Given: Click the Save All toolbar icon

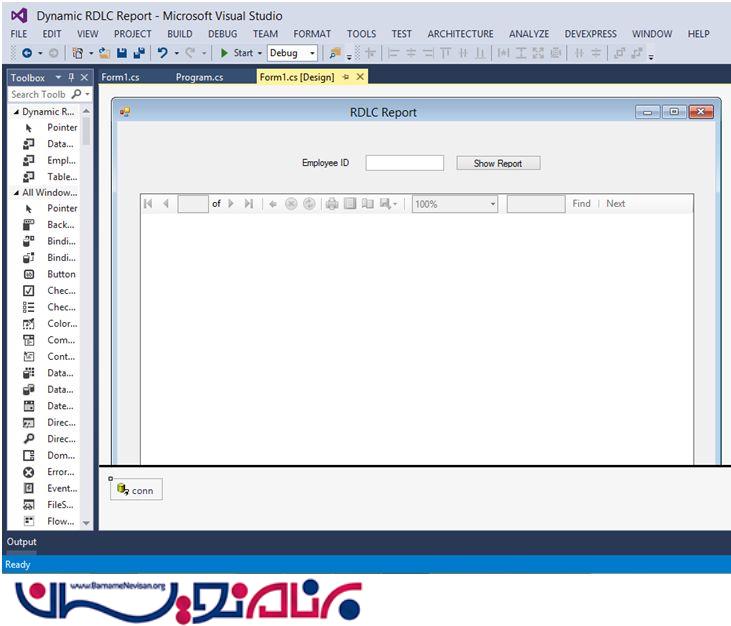Looking at the screenshot, I should [138, 53].
